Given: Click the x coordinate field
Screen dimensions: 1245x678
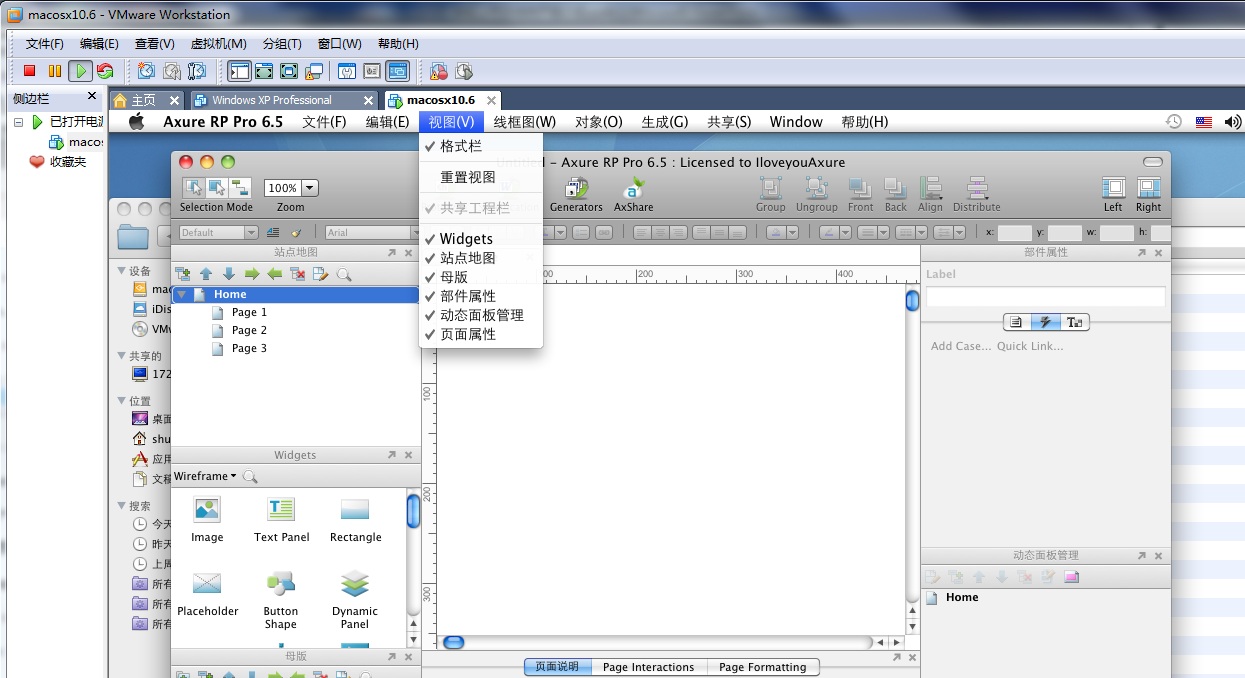Looking at the screenshot, I should pos(1014,232).
